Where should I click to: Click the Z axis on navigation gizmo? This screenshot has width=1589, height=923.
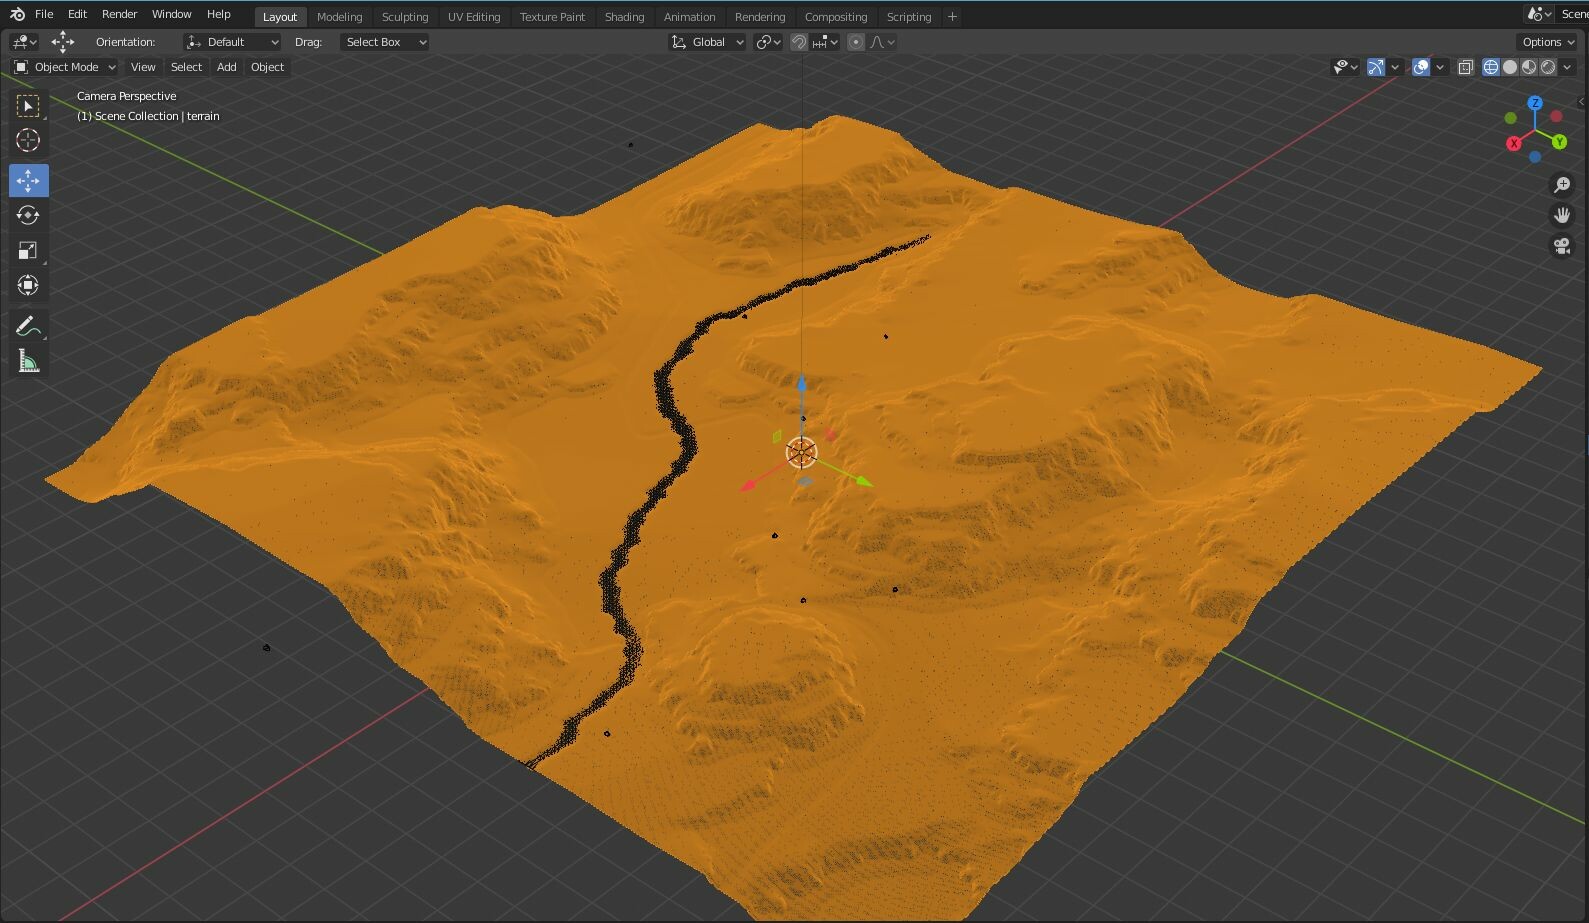[x=1535, y=103]
